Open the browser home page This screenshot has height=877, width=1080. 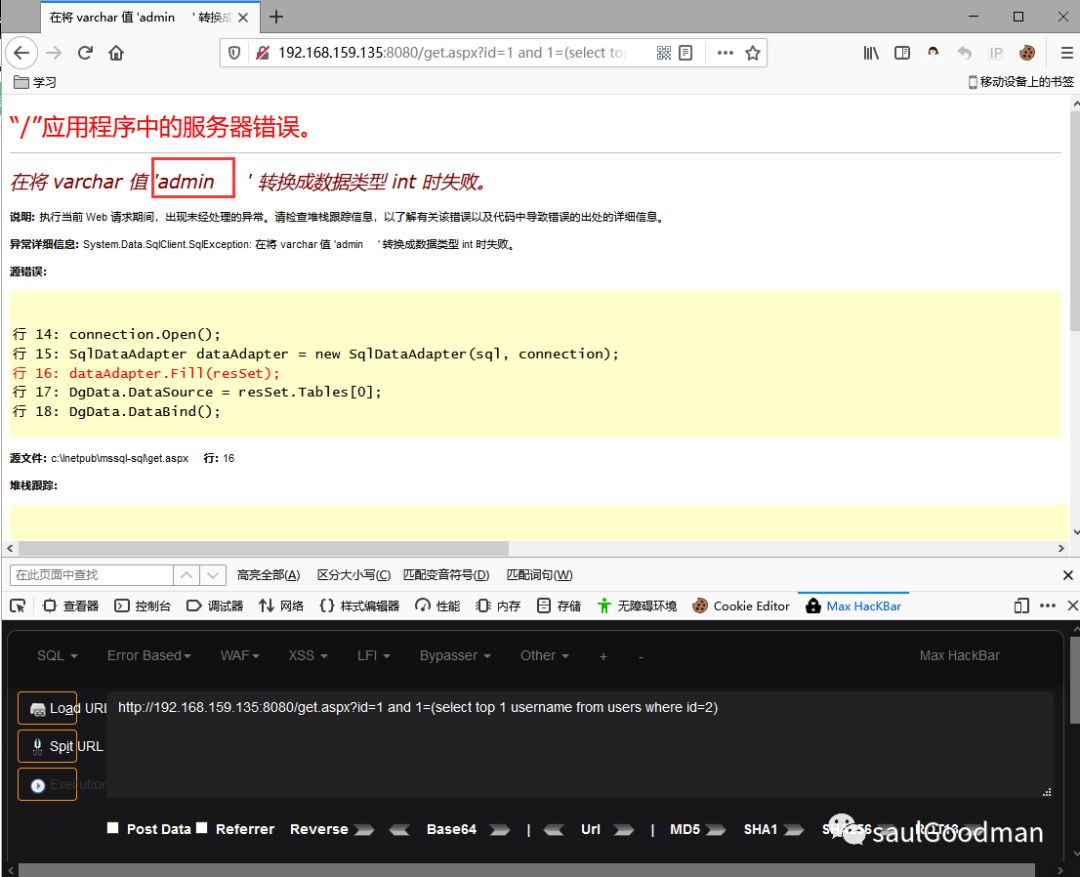coord(116,53)
